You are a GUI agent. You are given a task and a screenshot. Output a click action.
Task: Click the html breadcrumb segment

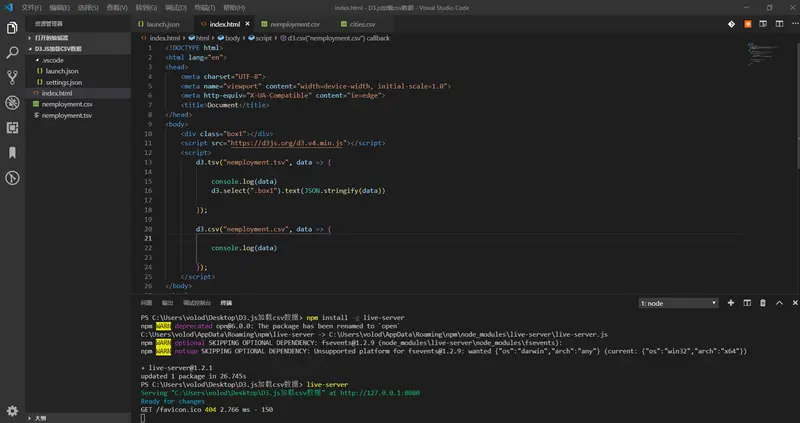click(199, 38)
